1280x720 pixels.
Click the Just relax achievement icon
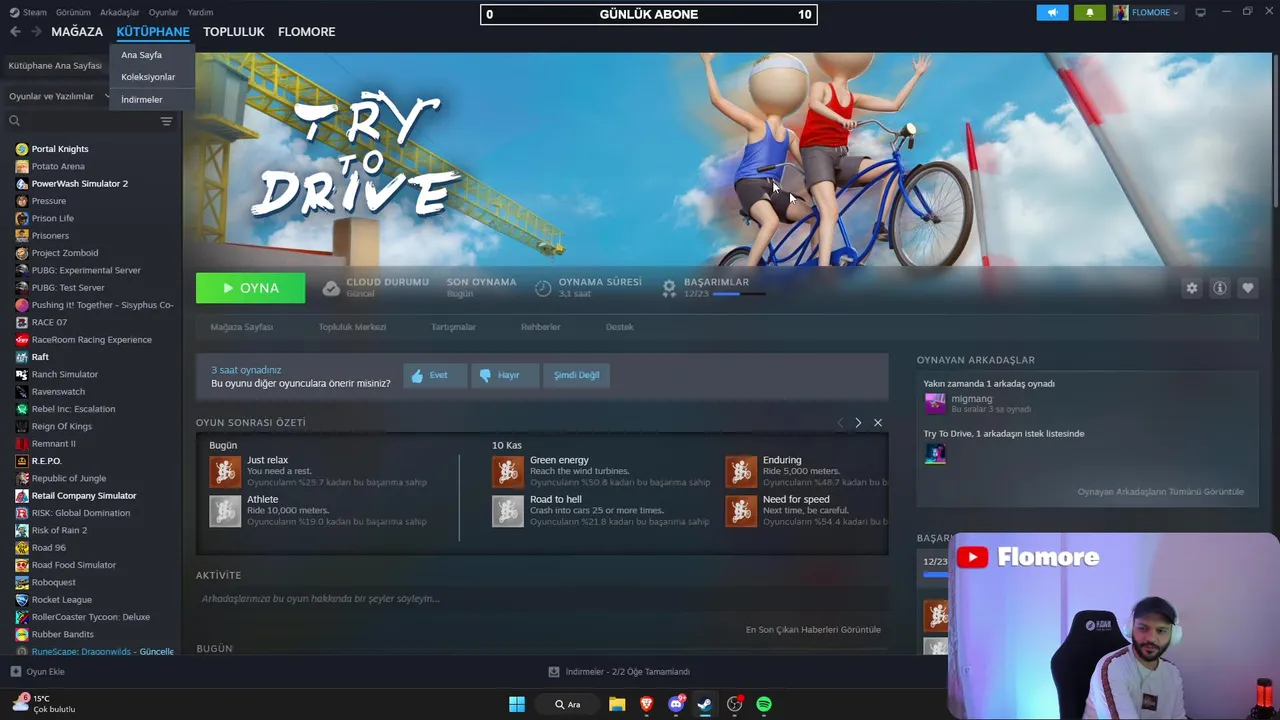225,471
